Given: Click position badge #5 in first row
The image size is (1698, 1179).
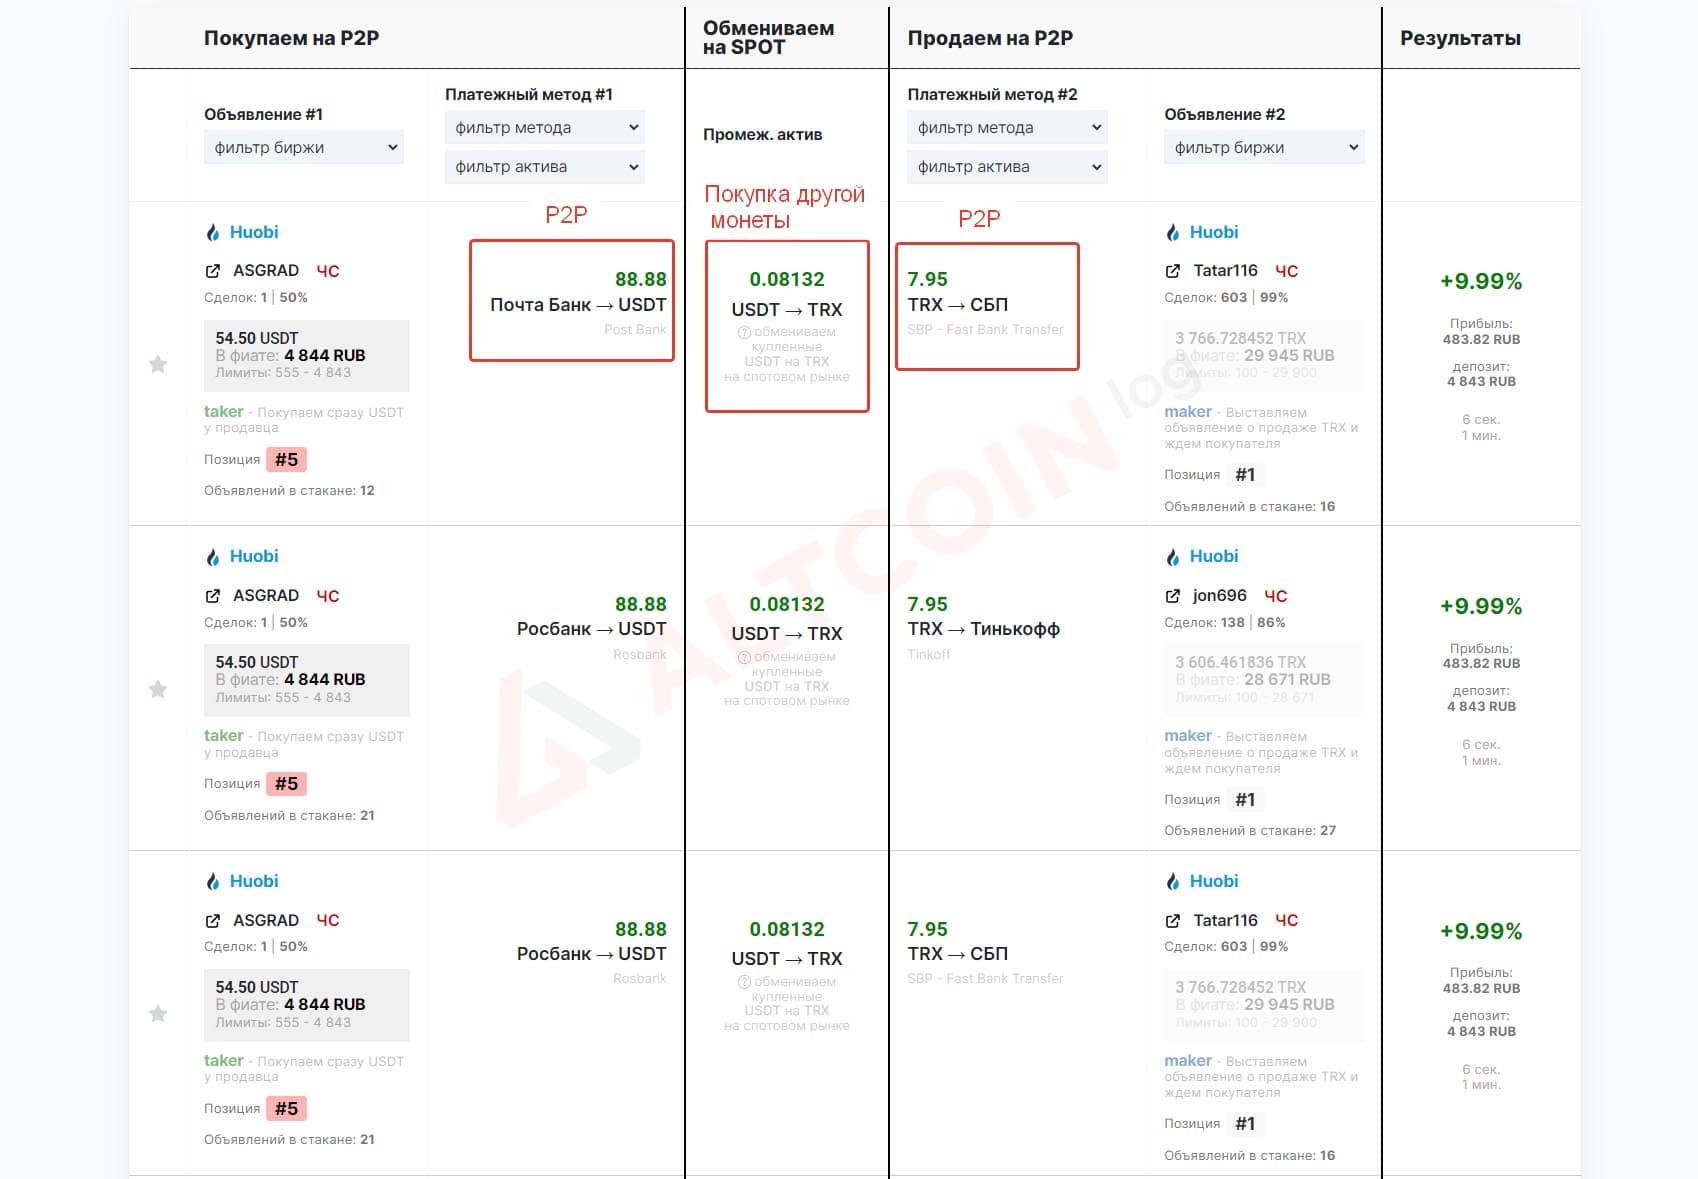Looking at the screenshot, I should point(286,460).
